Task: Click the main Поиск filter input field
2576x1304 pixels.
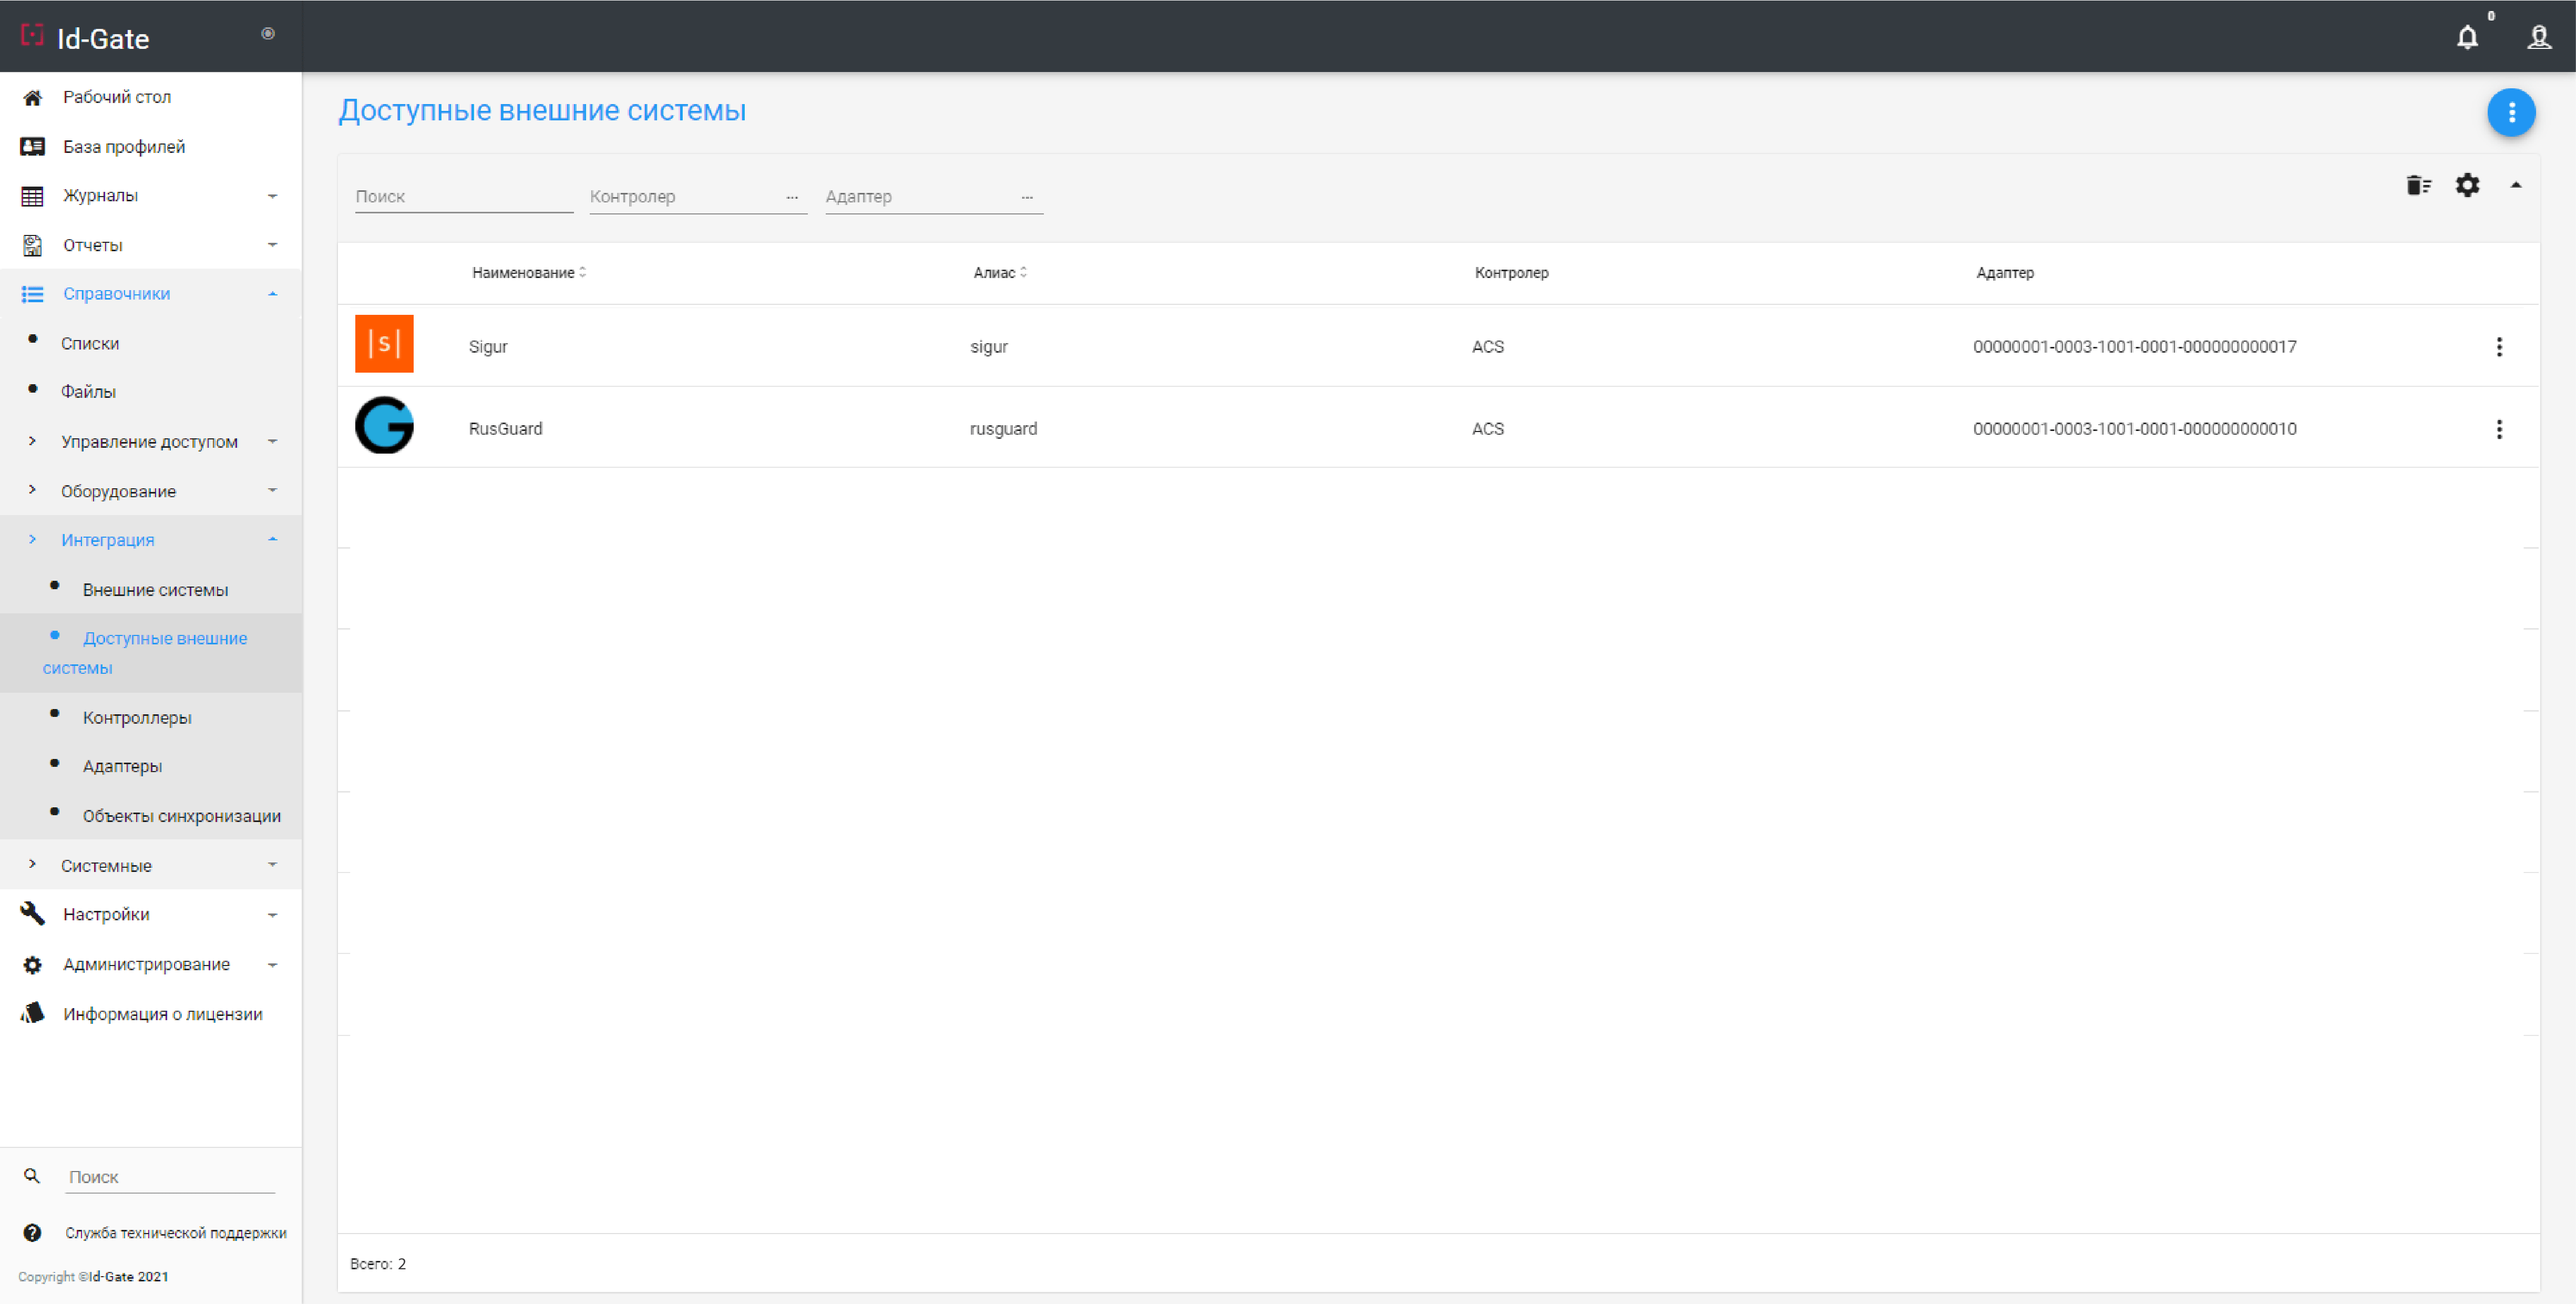Action: [463, 197]
